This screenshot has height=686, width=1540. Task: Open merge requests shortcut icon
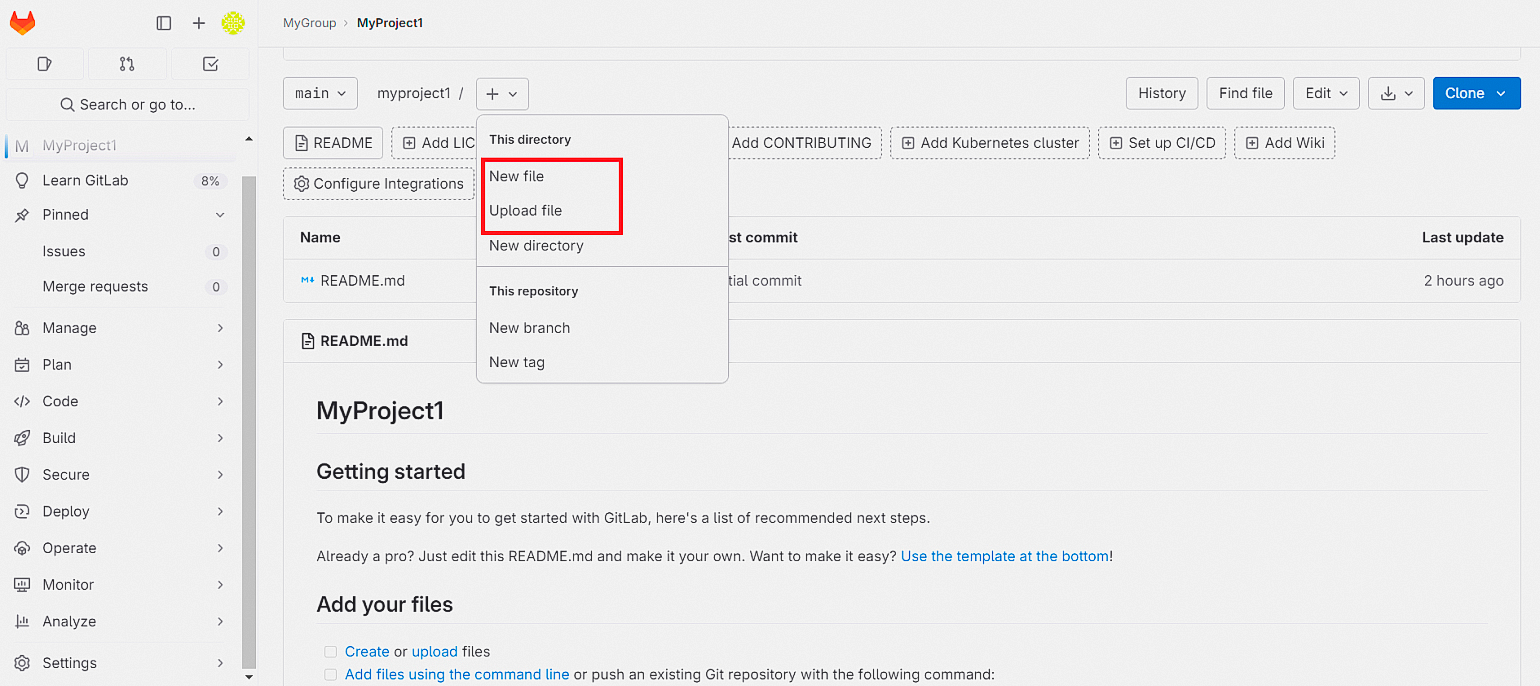click(127, 64)
